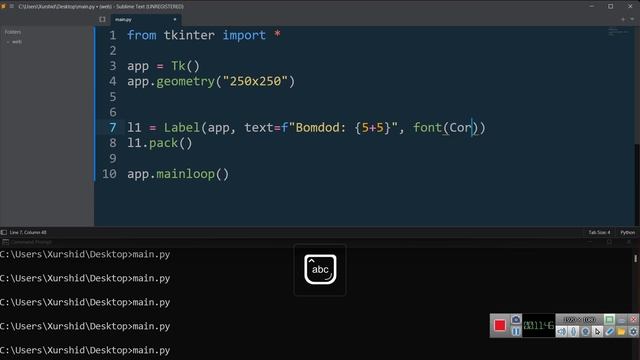Open the tab list dropdown arrow
640x360 pixels.
[632, 19]
